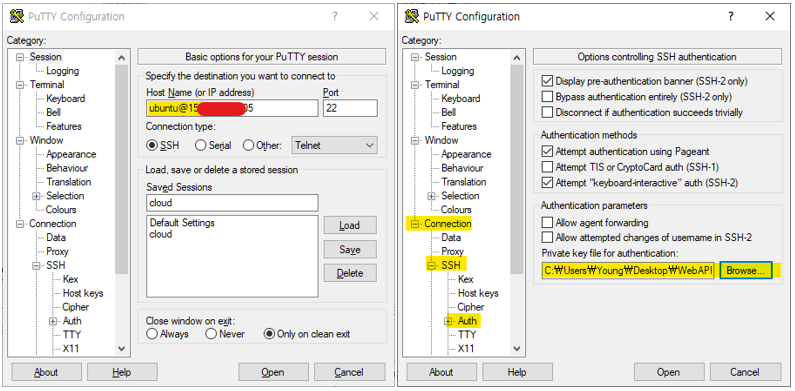Click Open button in right window
Viewport: 795px width, 391px height.
[x=668, y=372]
